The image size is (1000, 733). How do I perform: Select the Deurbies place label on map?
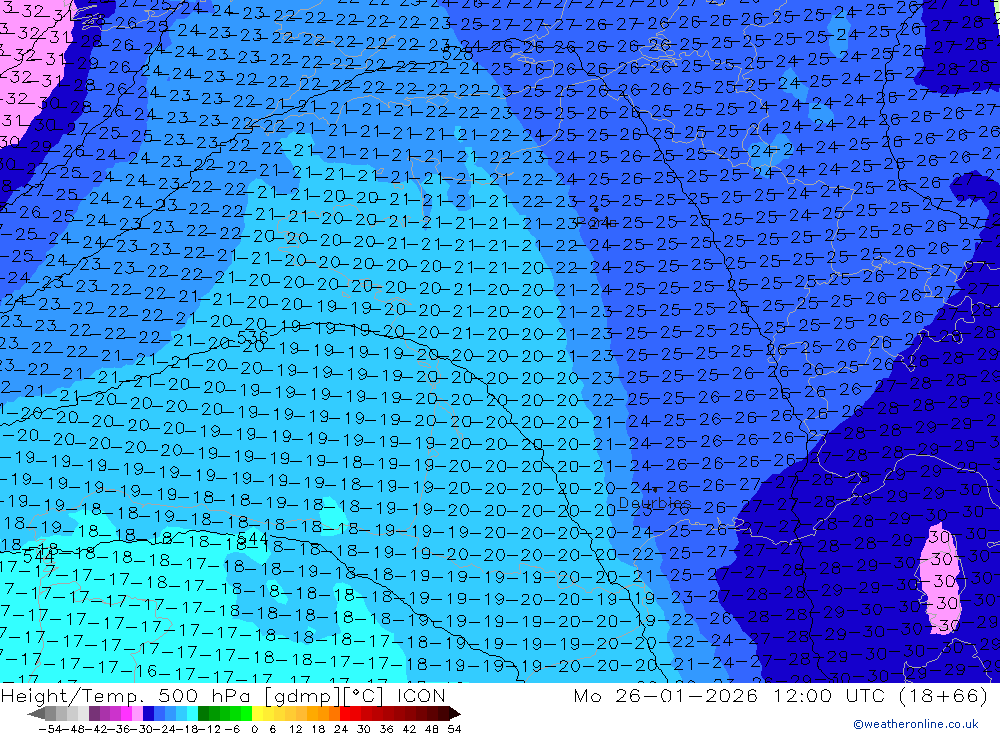(x=654, y=503)
